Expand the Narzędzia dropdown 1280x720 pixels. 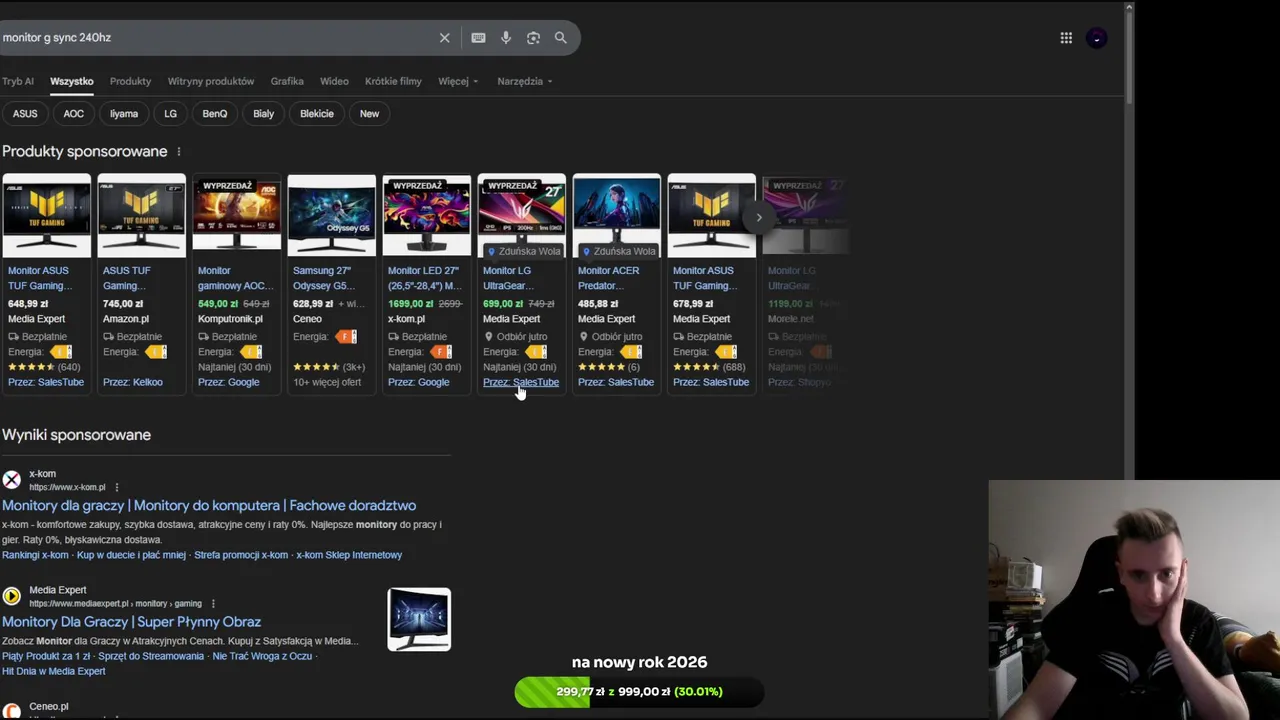click(x=524, y=81)
